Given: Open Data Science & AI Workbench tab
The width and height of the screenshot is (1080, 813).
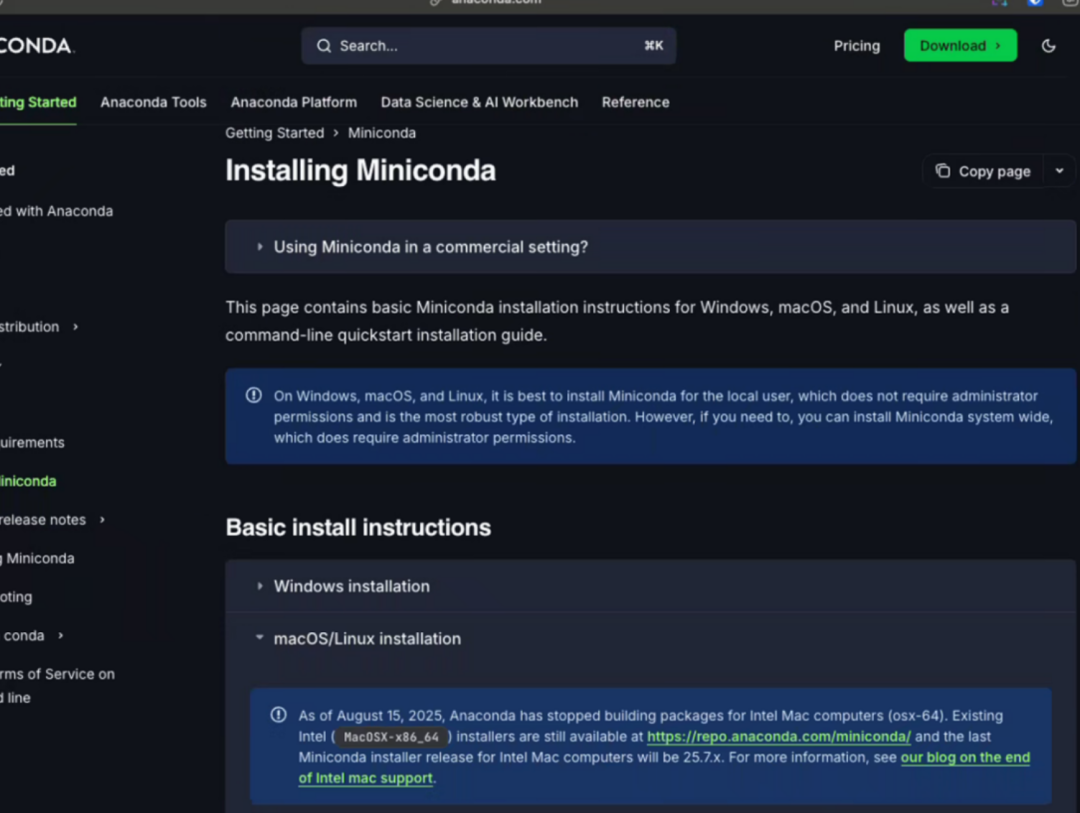Looking at the screenshot, I should pyautogui.click(x=479, y=102).
